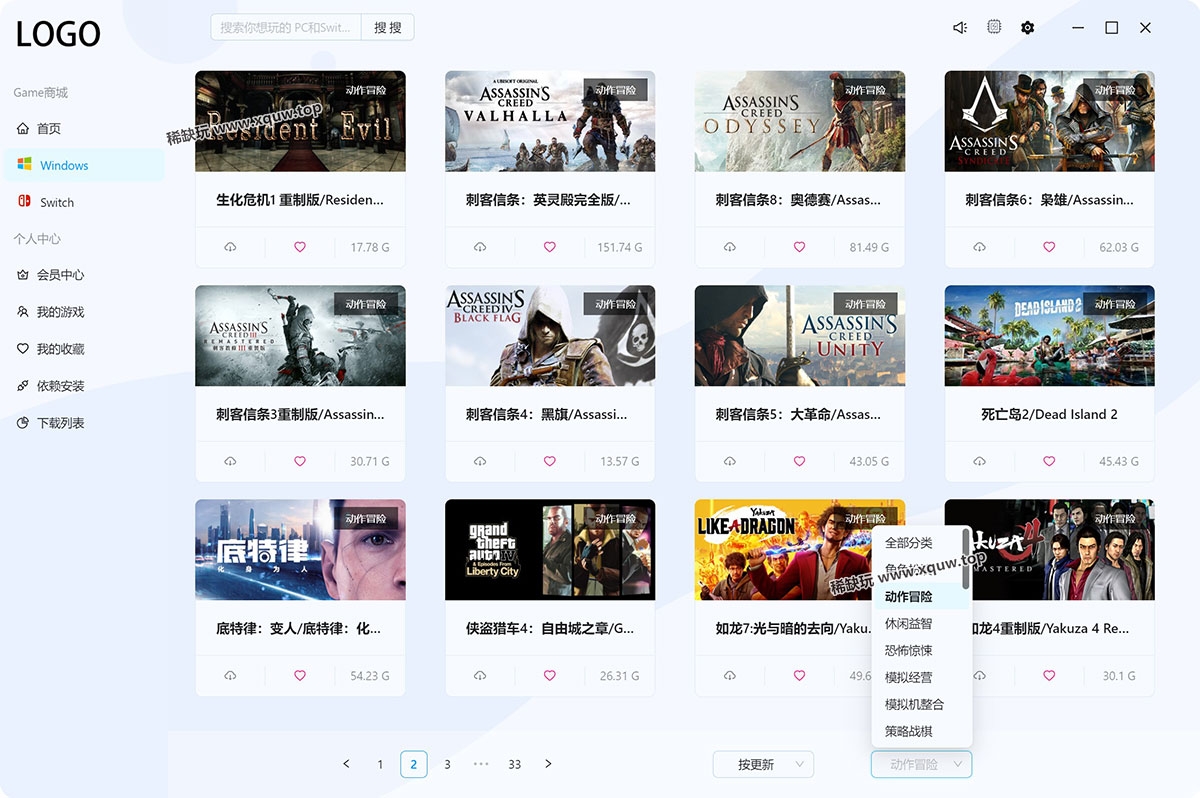Open Switch games section
Viewport: 1200px width, 798px height.
[82, 202]
